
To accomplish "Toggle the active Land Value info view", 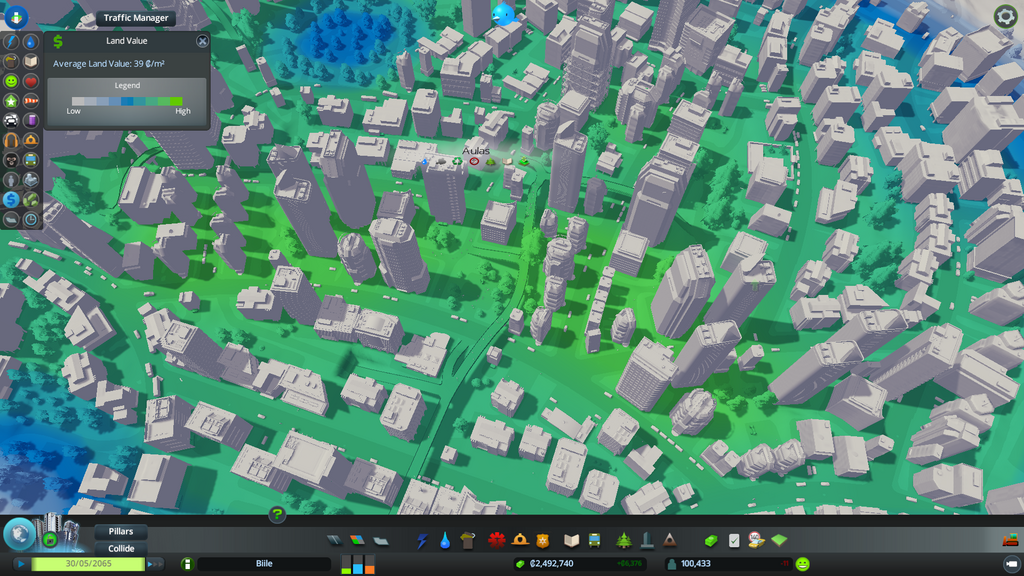I will pyautogui.click(x=11, y=199).
